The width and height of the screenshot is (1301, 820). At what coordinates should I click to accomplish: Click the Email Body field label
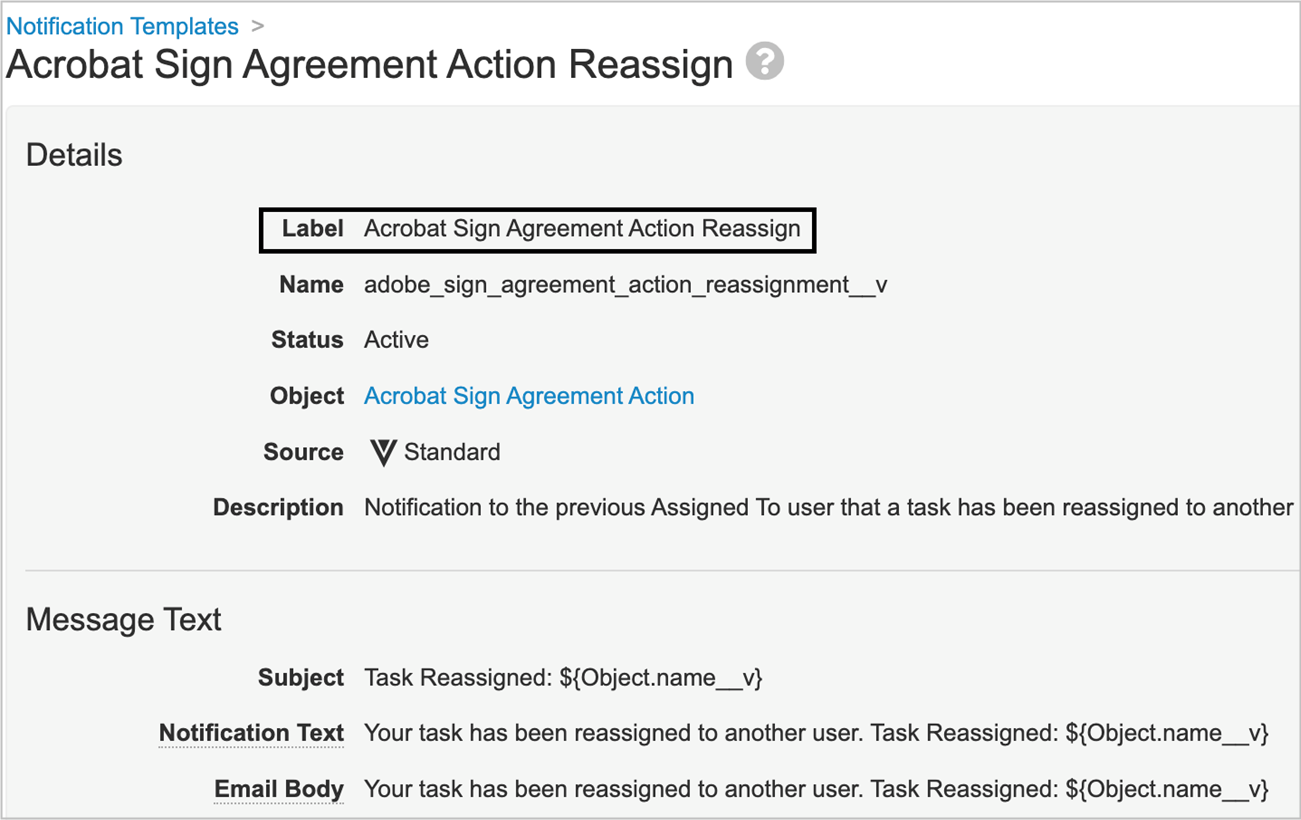pos(278,789)
